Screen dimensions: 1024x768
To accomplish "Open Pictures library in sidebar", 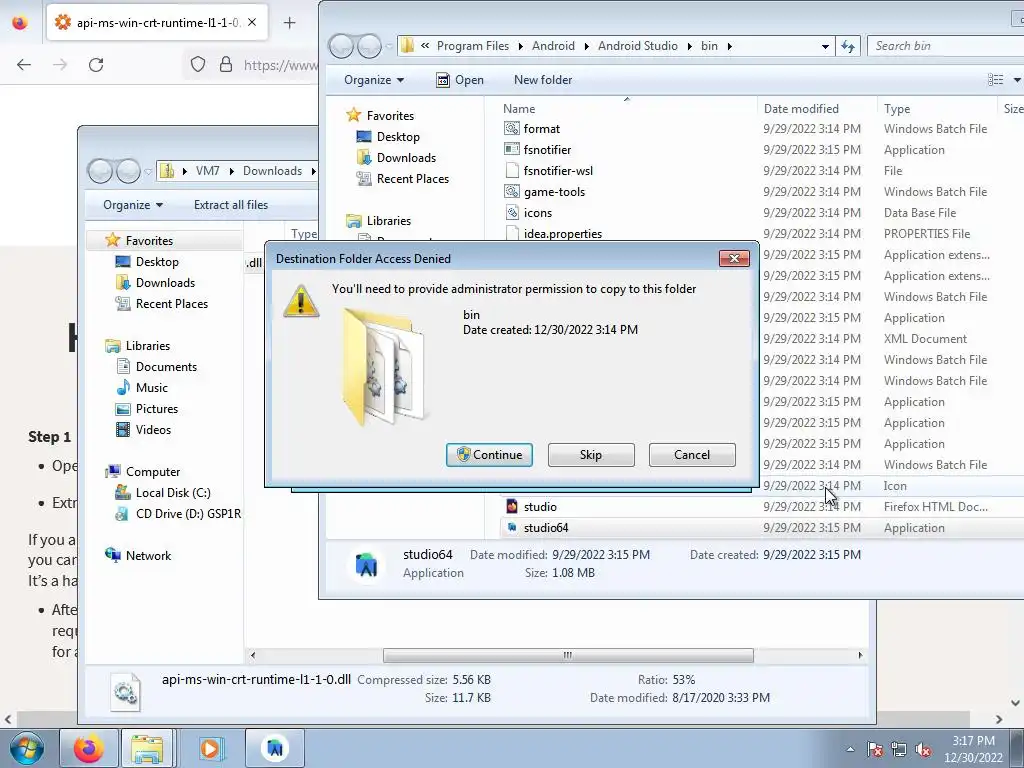I will (x=157, y=408).
